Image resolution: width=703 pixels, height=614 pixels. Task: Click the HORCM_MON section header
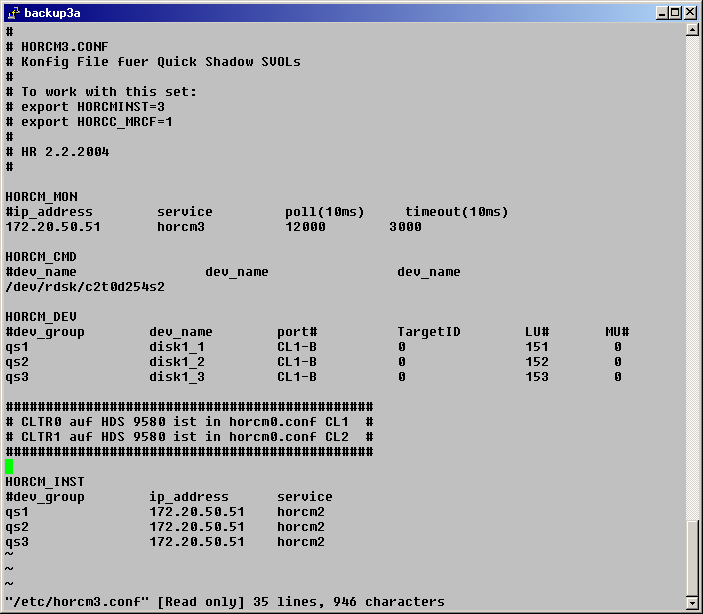[41, 197]
